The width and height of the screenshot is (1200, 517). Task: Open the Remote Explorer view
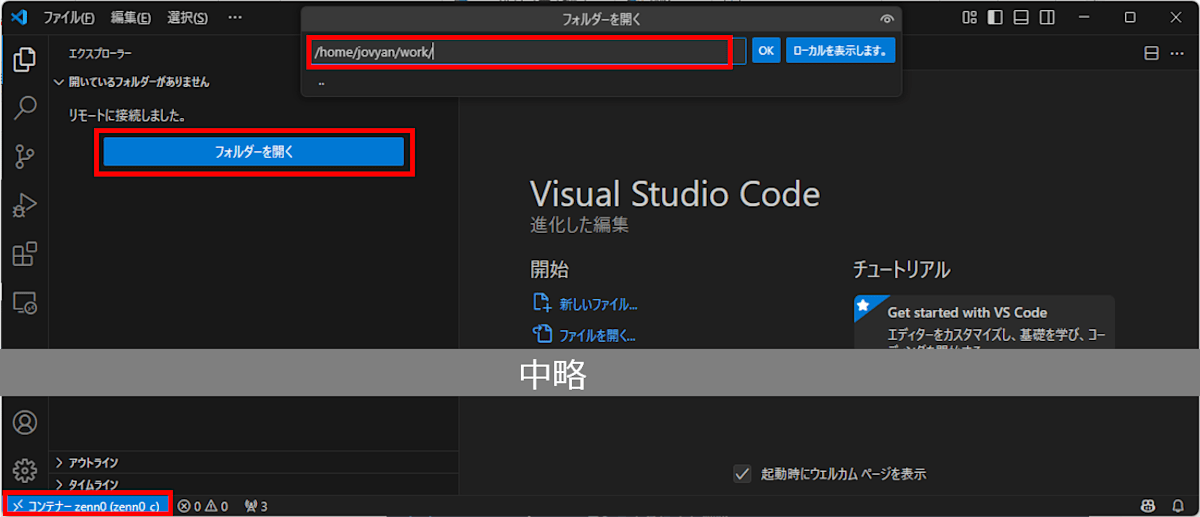coord(24,303)
